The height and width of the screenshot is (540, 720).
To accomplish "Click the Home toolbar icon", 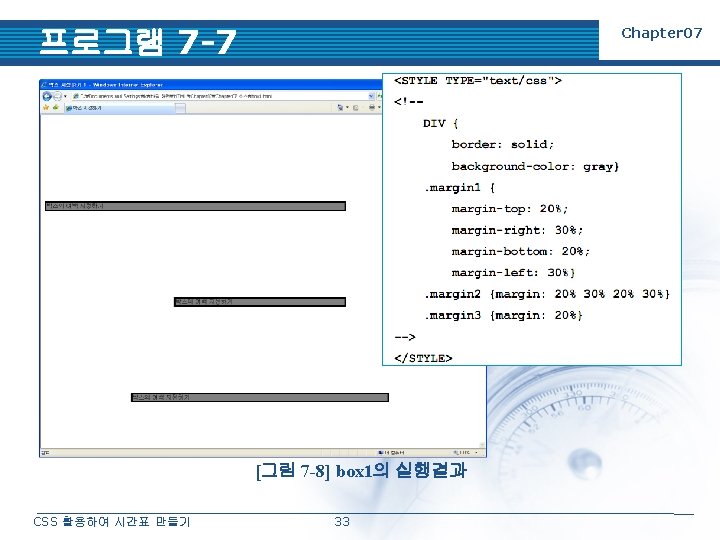I will [340, 107].
